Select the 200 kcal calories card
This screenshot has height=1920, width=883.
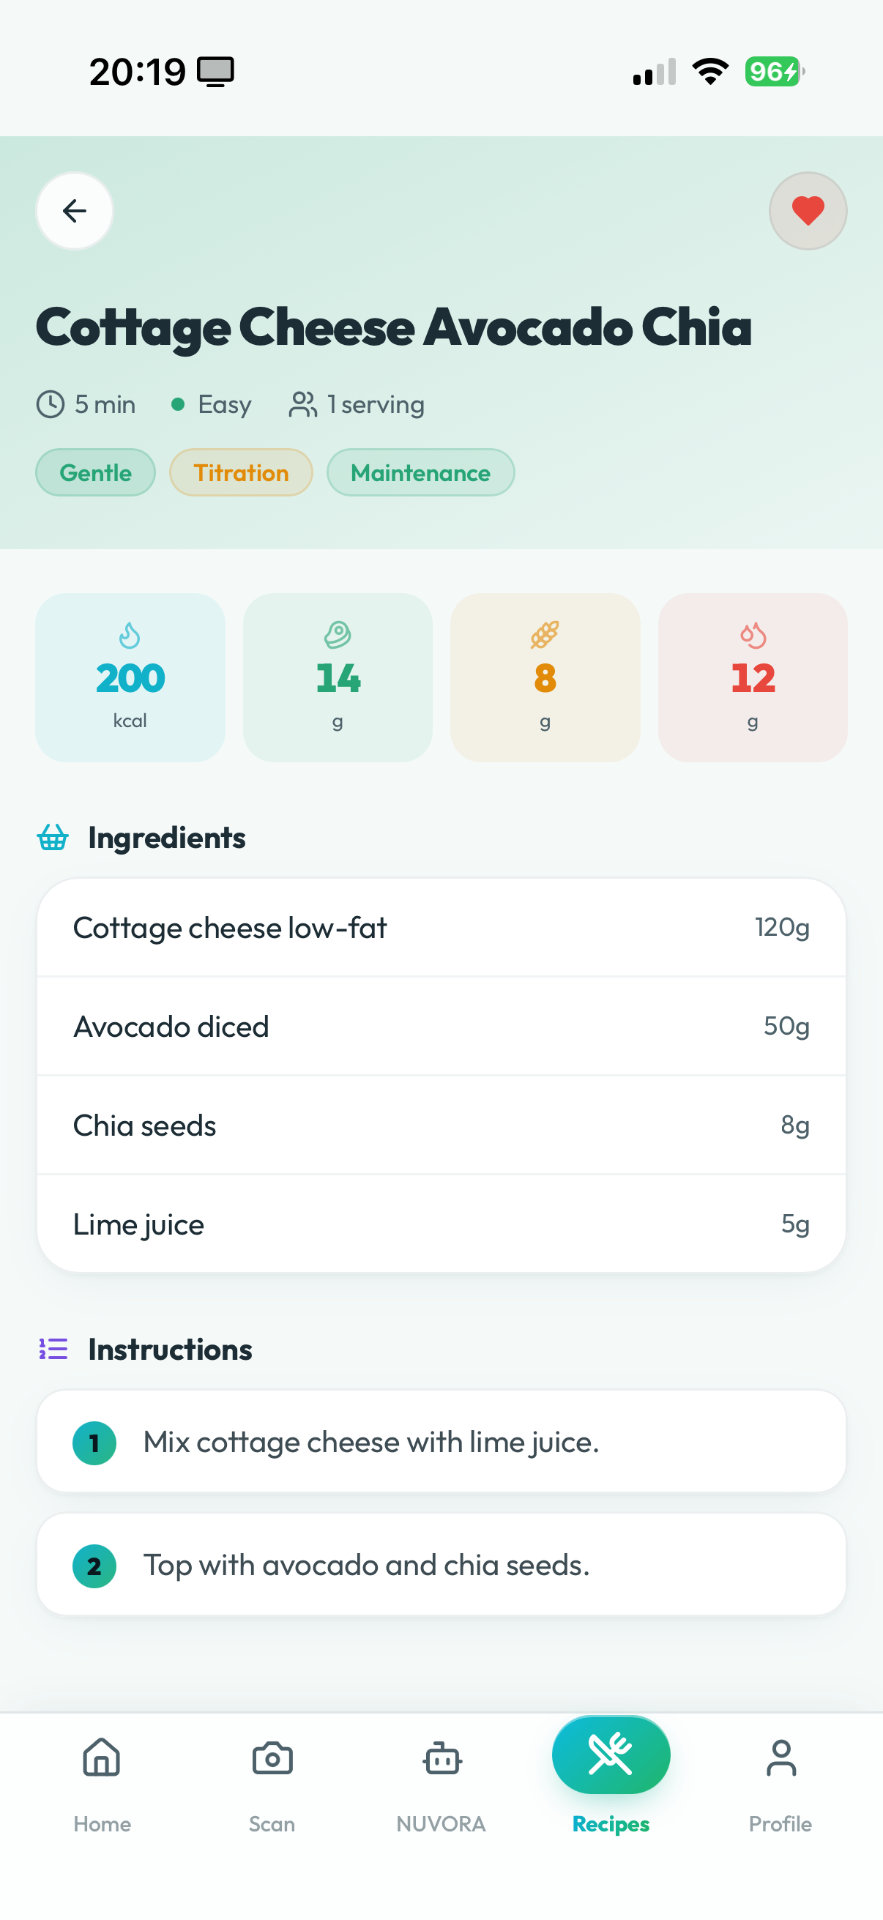pyautogui.click(x=130, y=677)
